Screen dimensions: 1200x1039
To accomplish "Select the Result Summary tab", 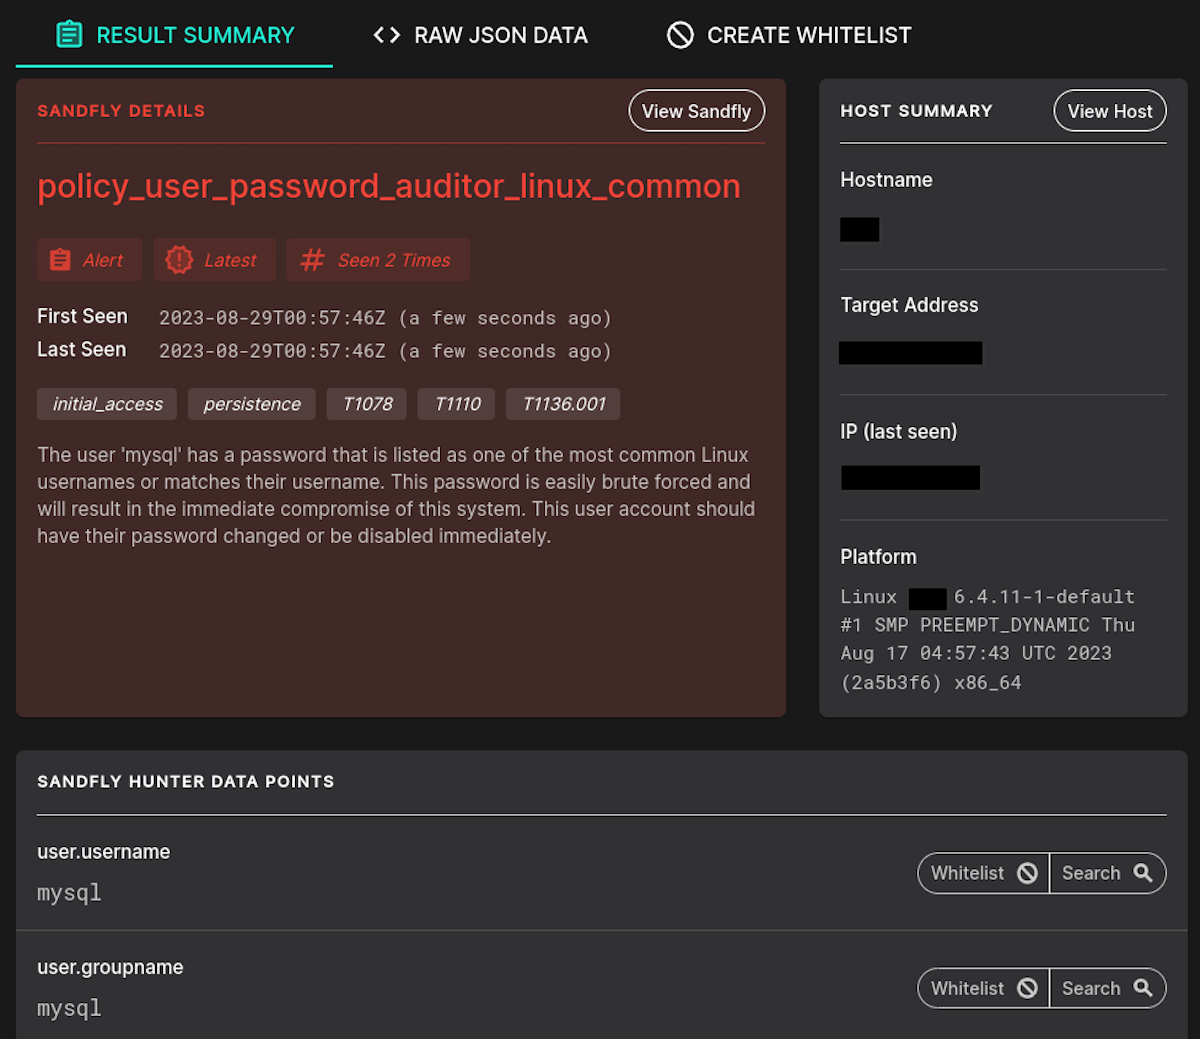I will 174,35.
